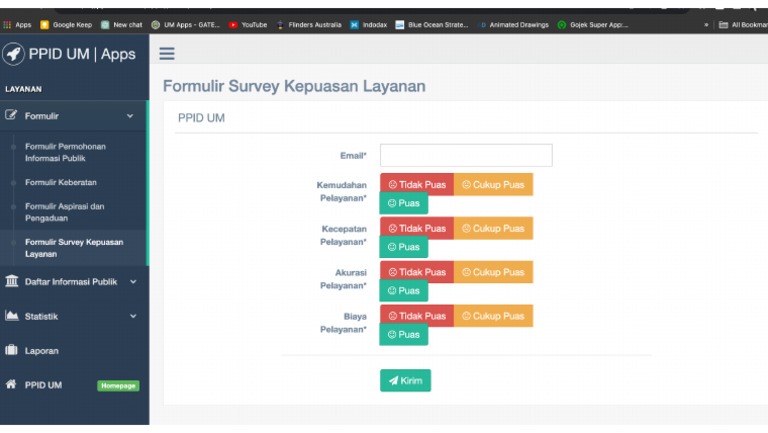Click the Statistik chart icon
The width and height of the screenshot is (768, 433).
pyautogui.click(x=12, y=316)
